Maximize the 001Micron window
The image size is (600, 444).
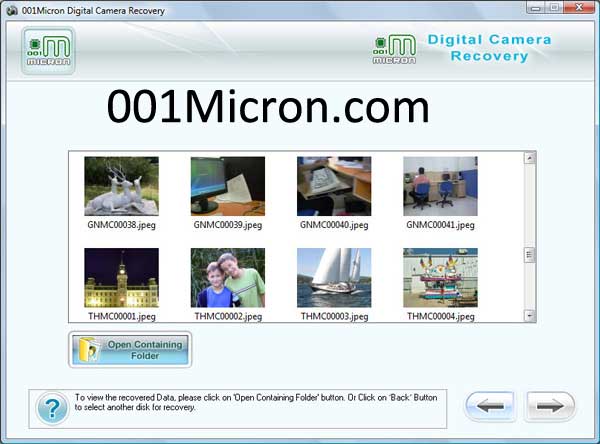554,7
